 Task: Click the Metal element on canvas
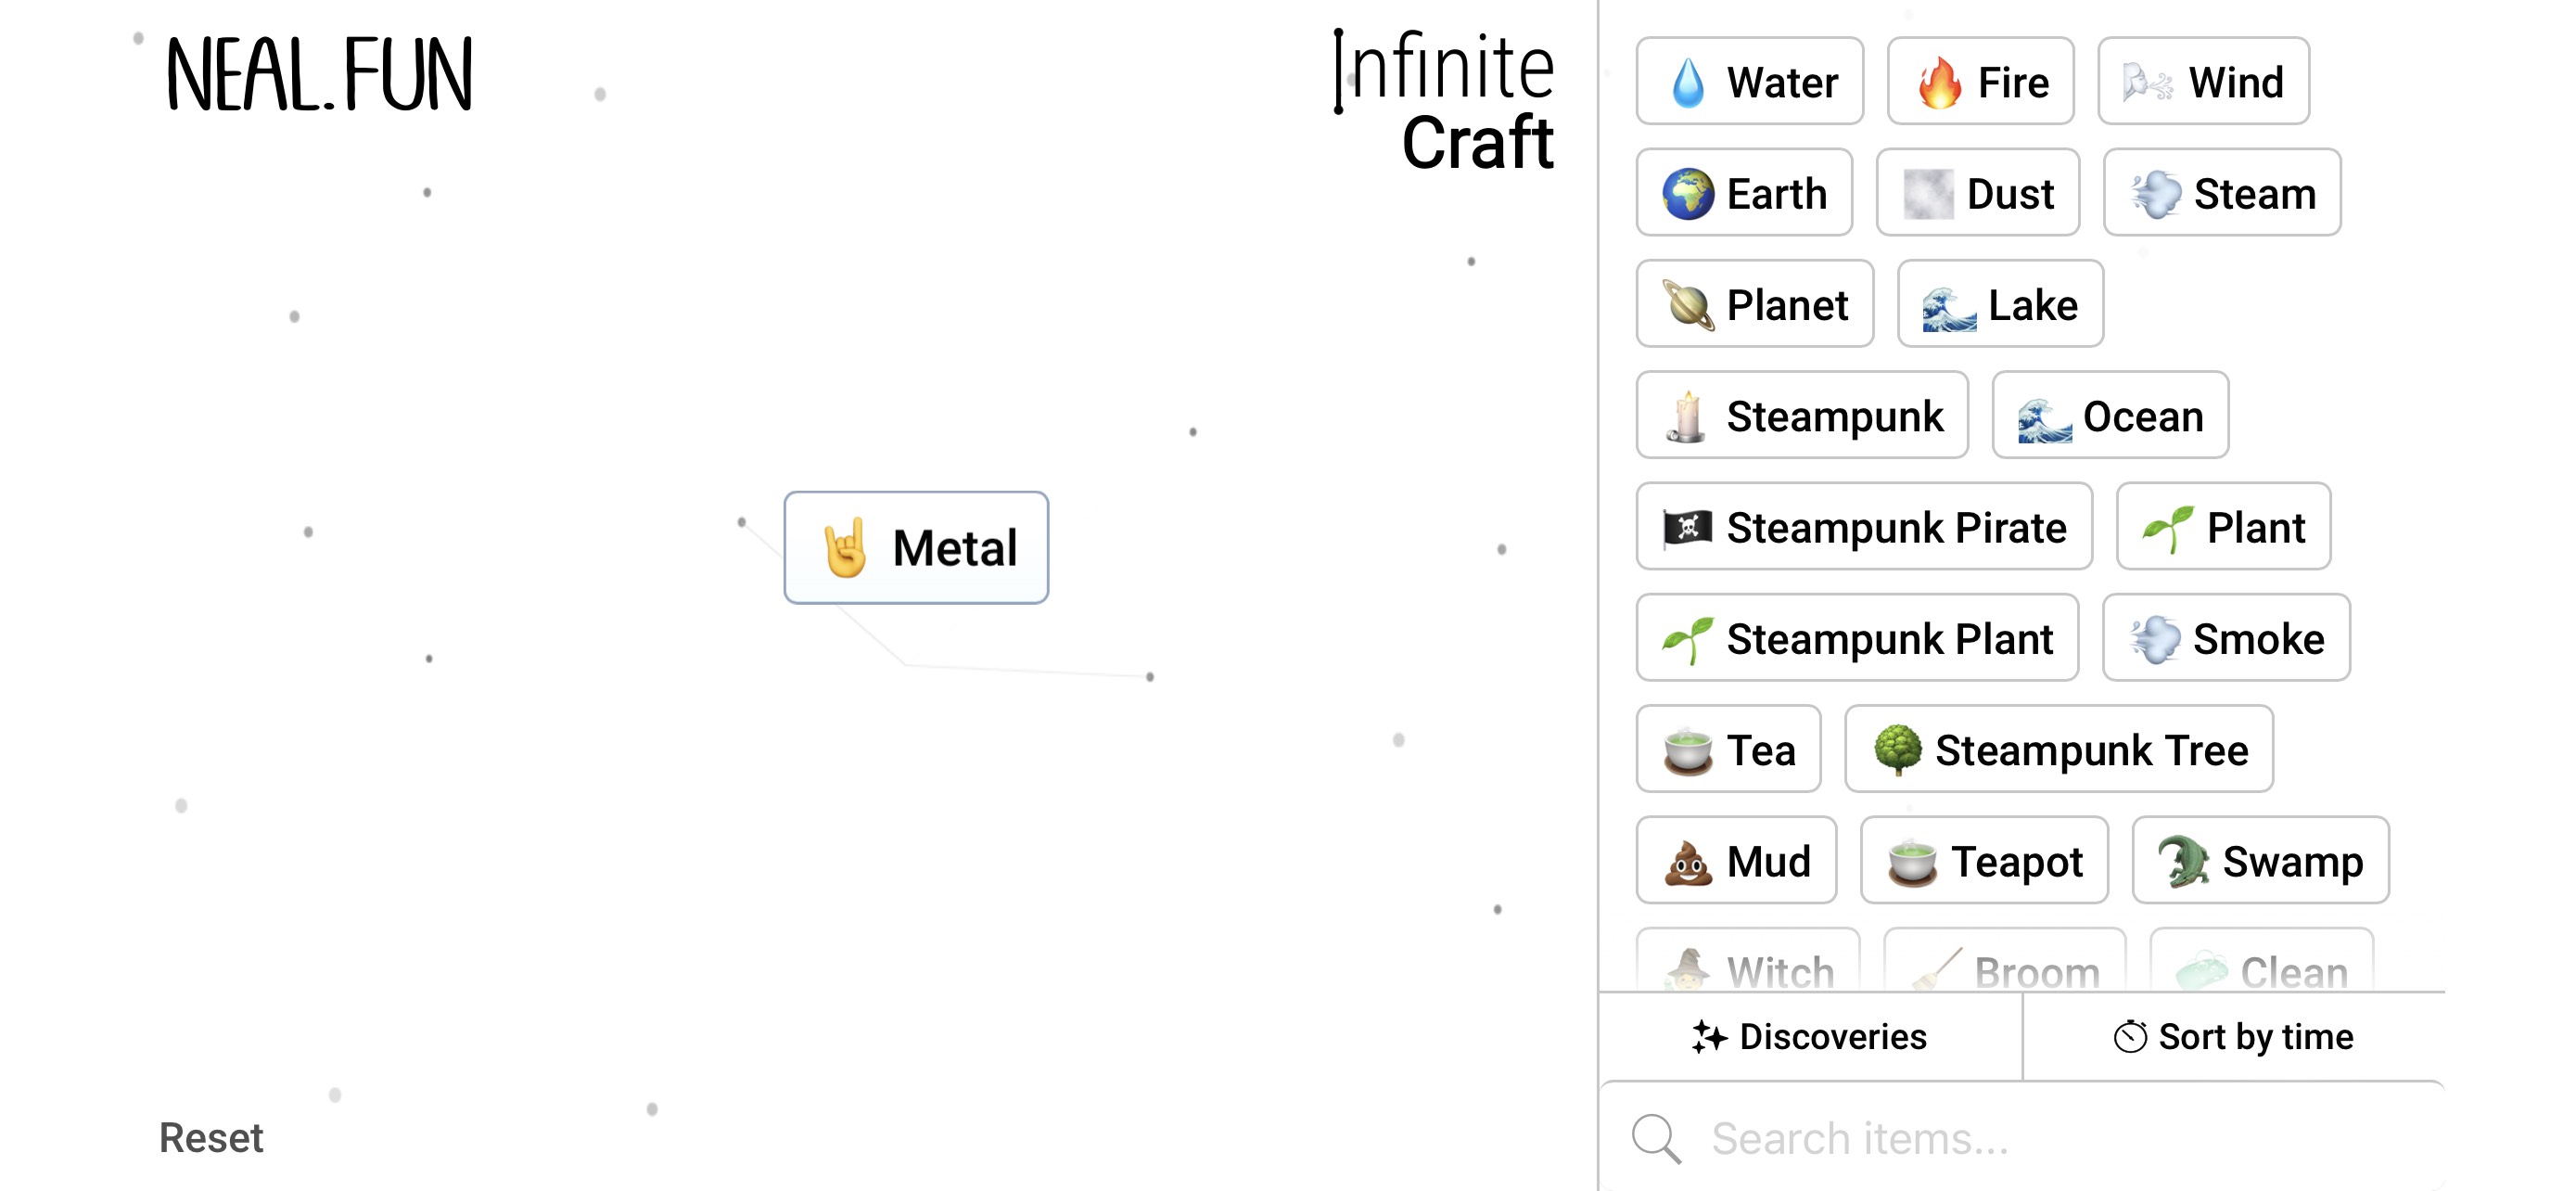(x=915, y=547)
